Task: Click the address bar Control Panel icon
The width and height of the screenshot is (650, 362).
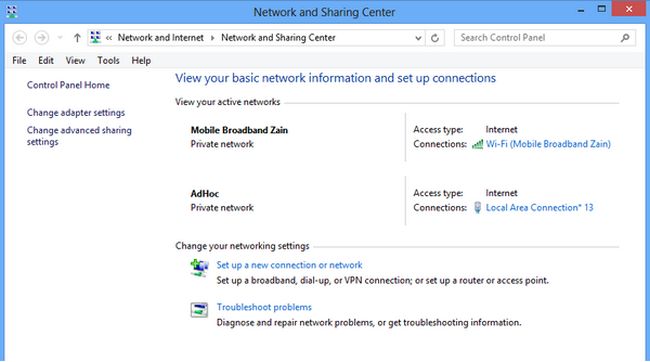Action: pyautogui.click(x=95, y=37)
